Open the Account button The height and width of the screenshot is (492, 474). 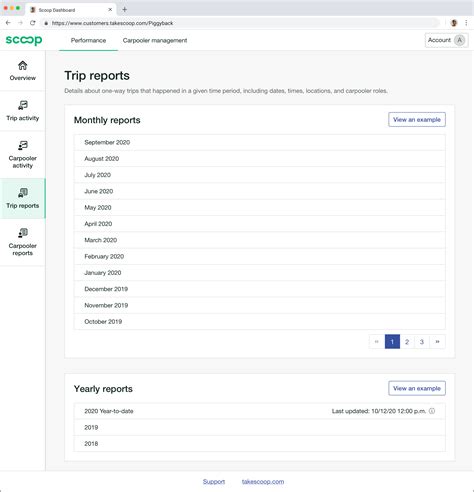[x=446, y=40]
